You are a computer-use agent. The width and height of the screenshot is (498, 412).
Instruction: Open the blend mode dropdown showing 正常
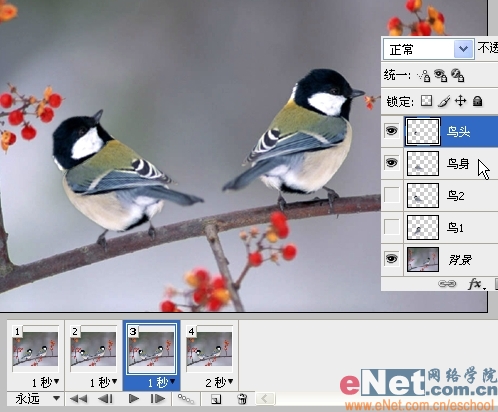point(429,49)
